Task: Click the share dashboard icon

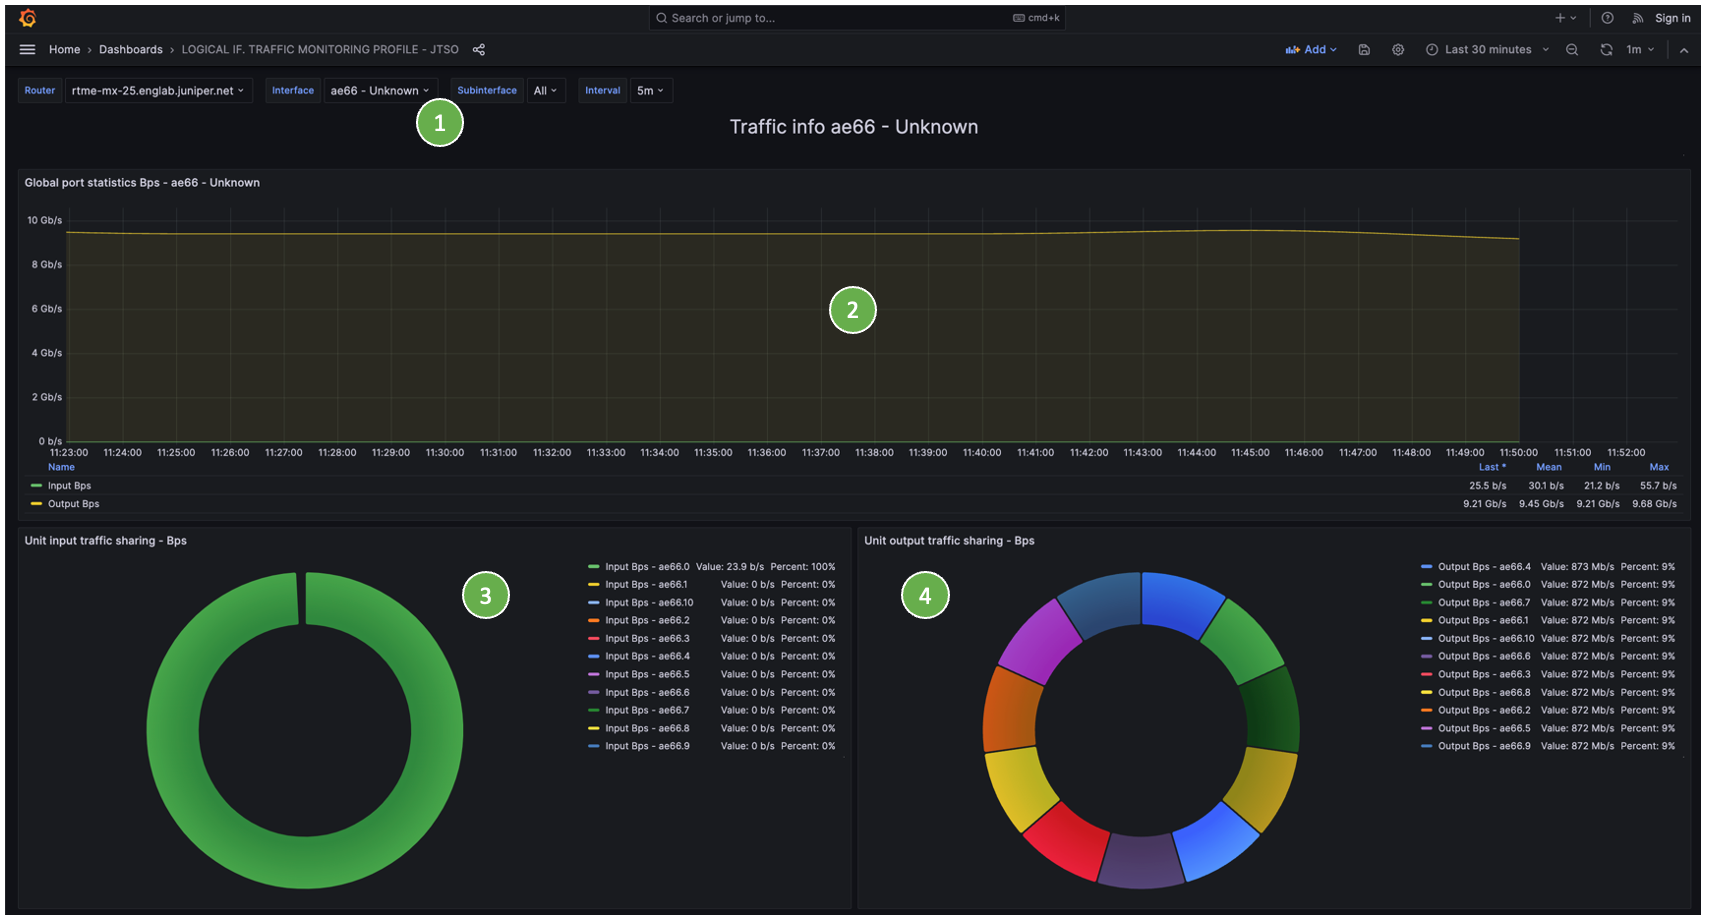Action: click(479, 50)
